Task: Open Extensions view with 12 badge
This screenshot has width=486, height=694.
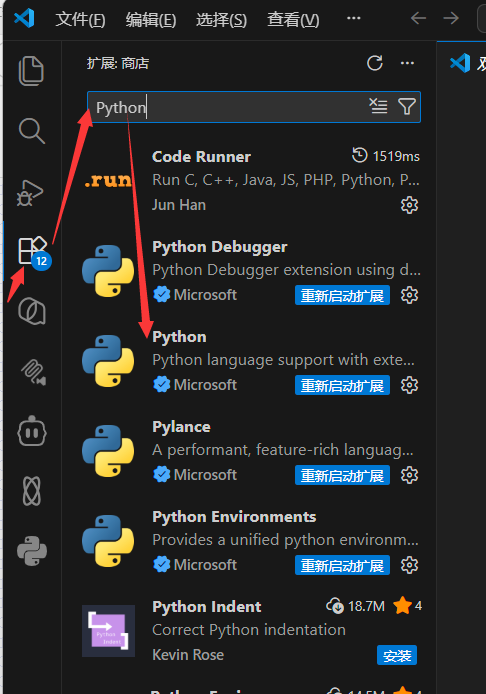Action: (x=34, y=252)
